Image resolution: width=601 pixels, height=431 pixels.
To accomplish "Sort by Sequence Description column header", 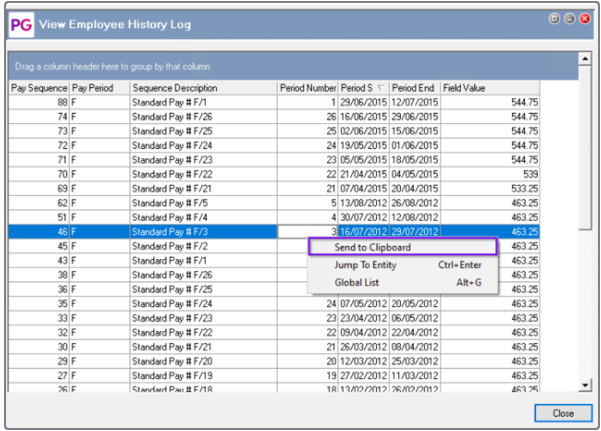I will pos(204,88).
